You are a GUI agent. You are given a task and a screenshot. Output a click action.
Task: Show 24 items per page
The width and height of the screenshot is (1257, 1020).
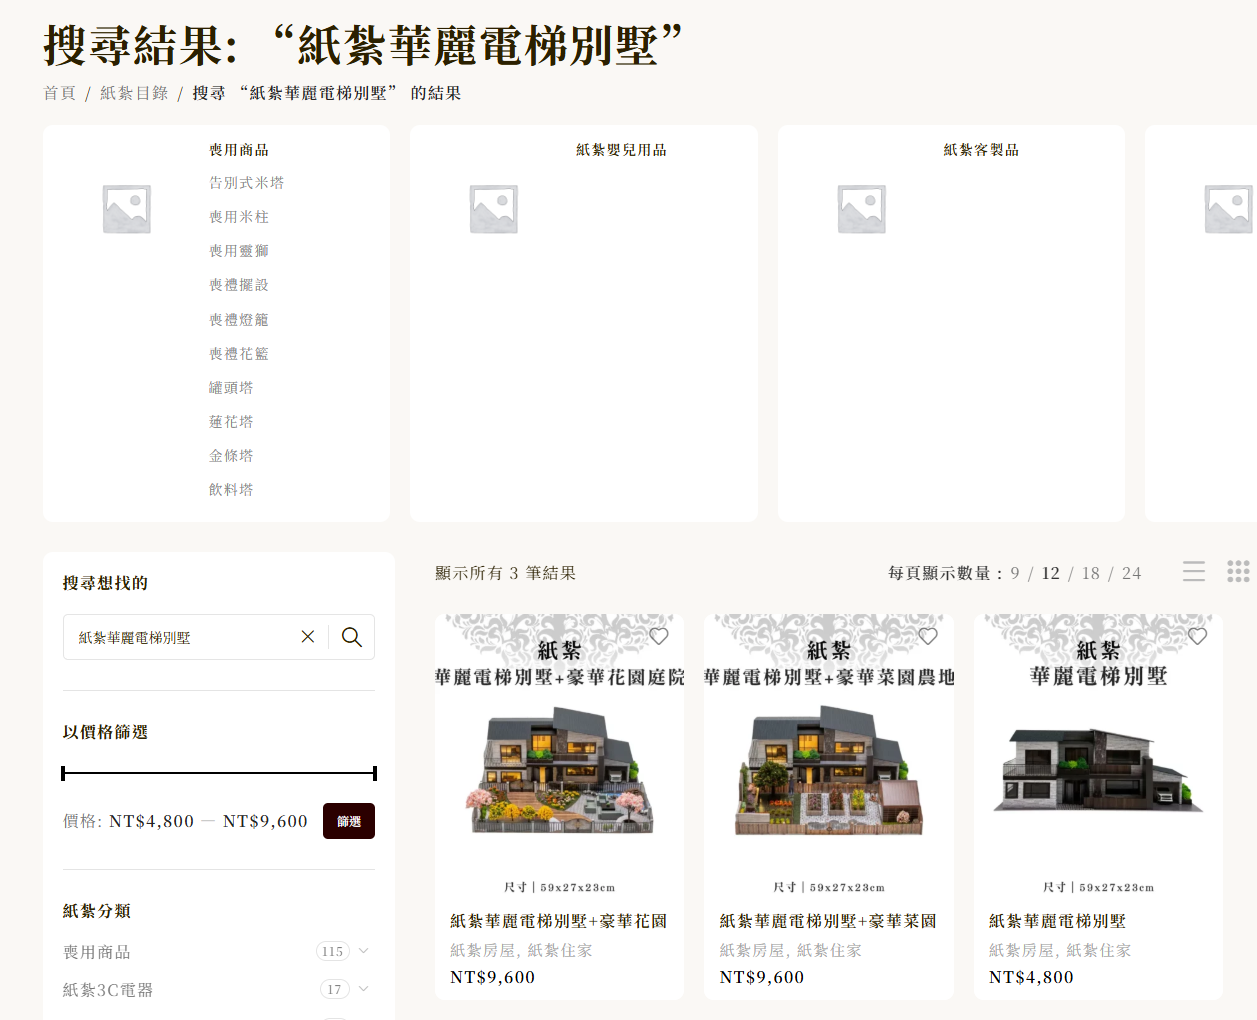[x=1131, y=573]
